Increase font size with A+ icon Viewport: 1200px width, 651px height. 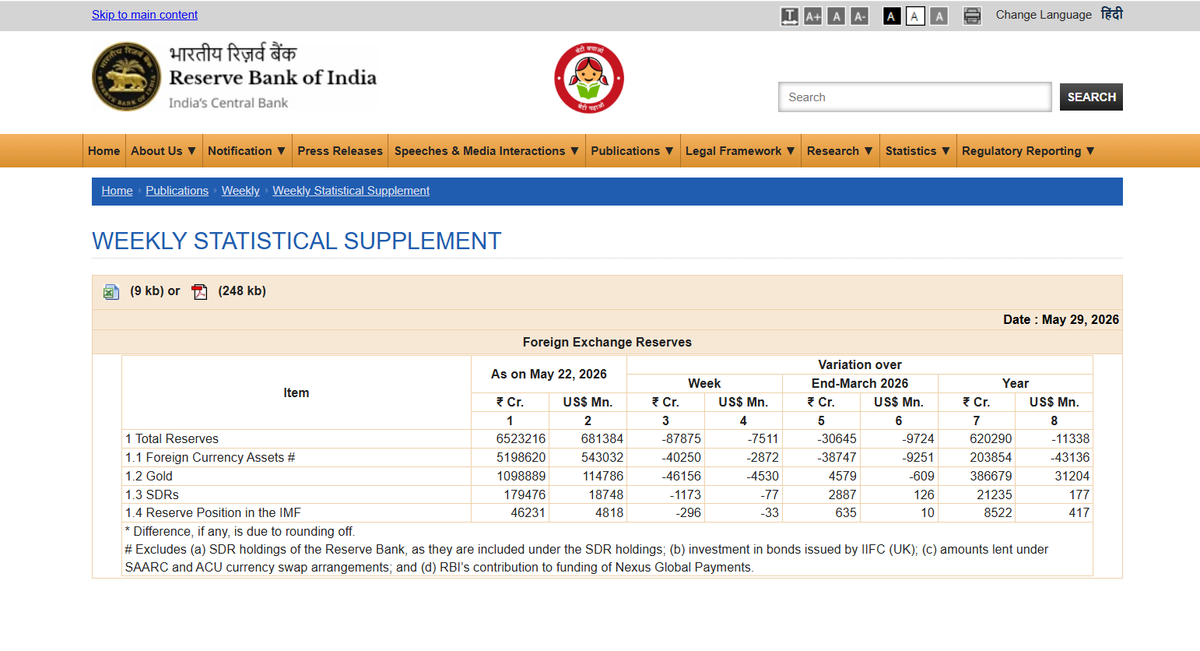tap(812, 16)
